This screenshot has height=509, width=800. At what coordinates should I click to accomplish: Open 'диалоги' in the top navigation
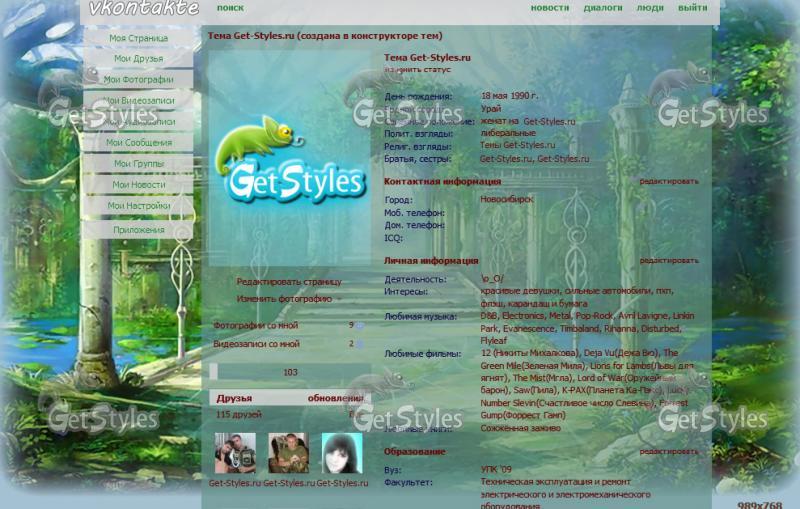pyautogui.click(x=603, y=8)
